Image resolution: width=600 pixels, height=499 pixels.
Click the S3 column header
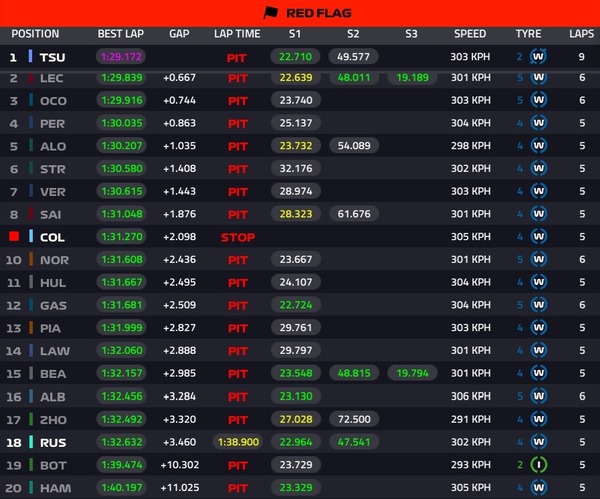point(411,34)
